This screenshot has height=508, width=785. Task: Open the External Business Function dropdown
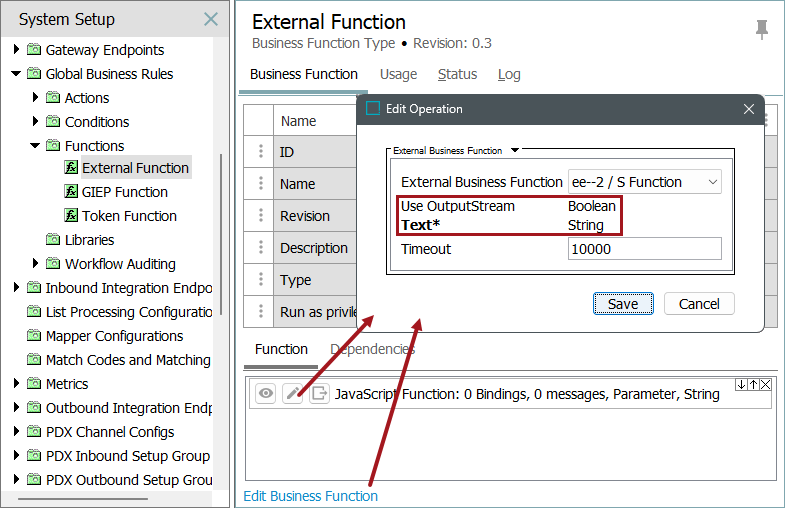(x=644, y=182)
